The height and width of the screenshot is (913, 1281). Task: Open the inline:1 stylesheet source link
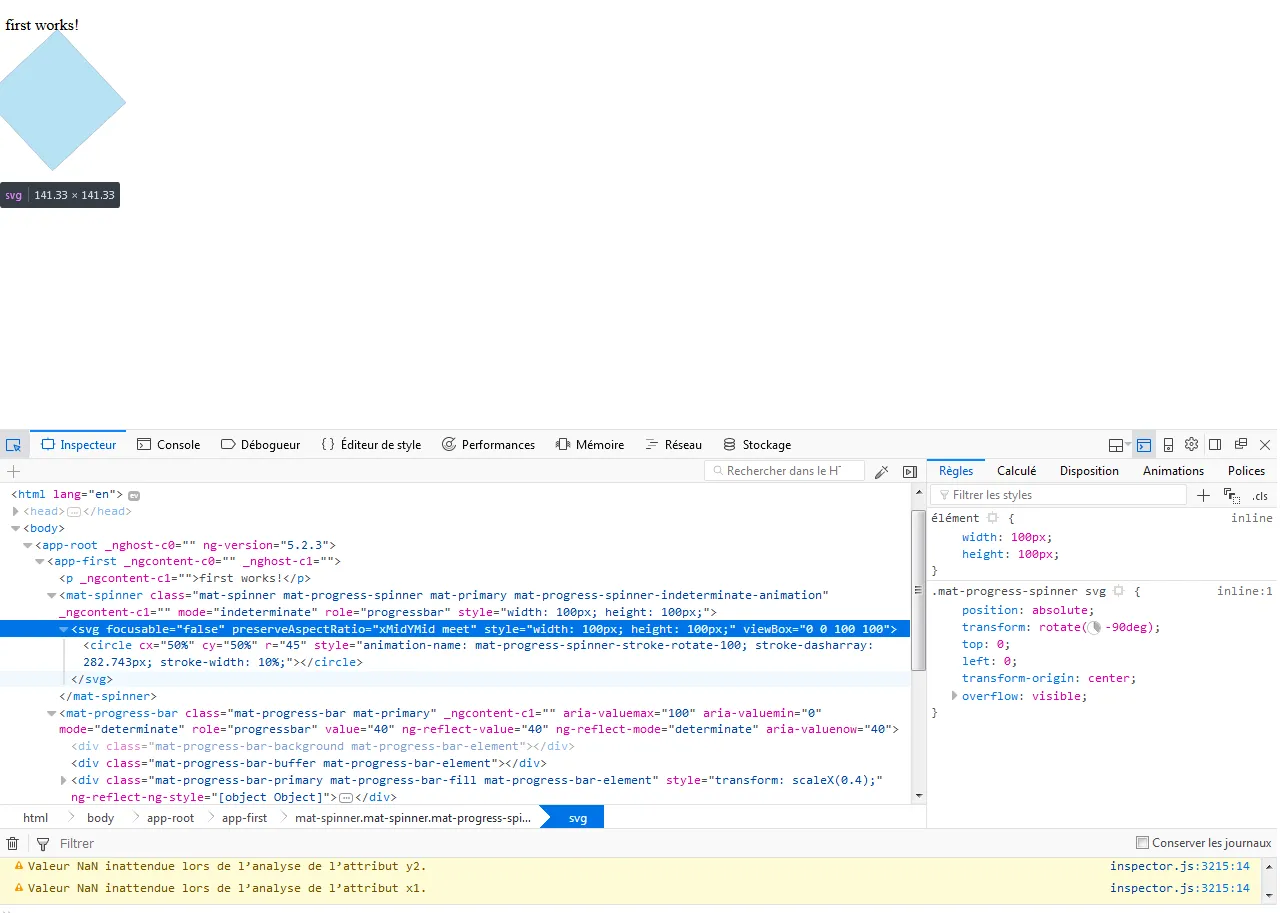pos(1244,591)
